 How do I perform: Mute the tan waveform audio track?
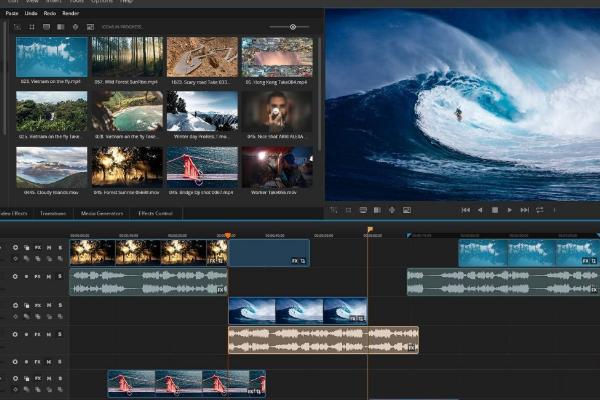(x=49, y=334)
